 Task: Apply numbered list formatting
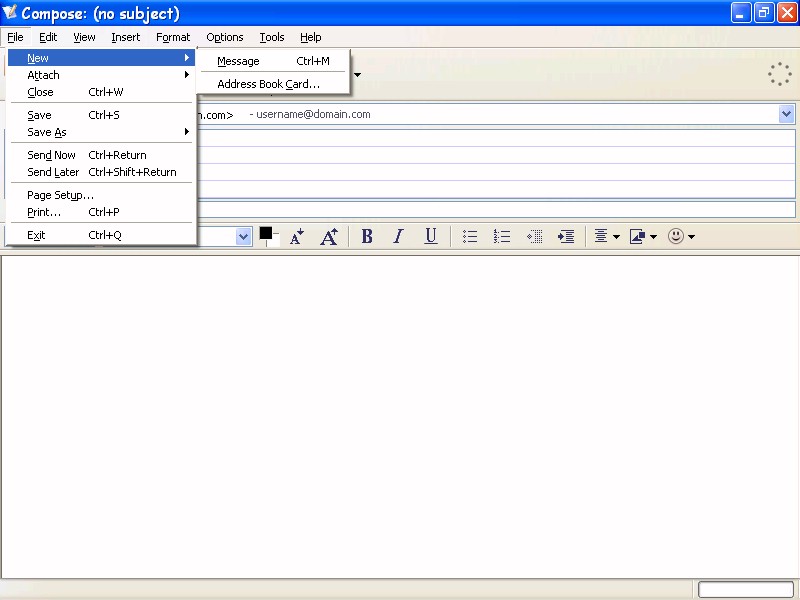(502, 236)
